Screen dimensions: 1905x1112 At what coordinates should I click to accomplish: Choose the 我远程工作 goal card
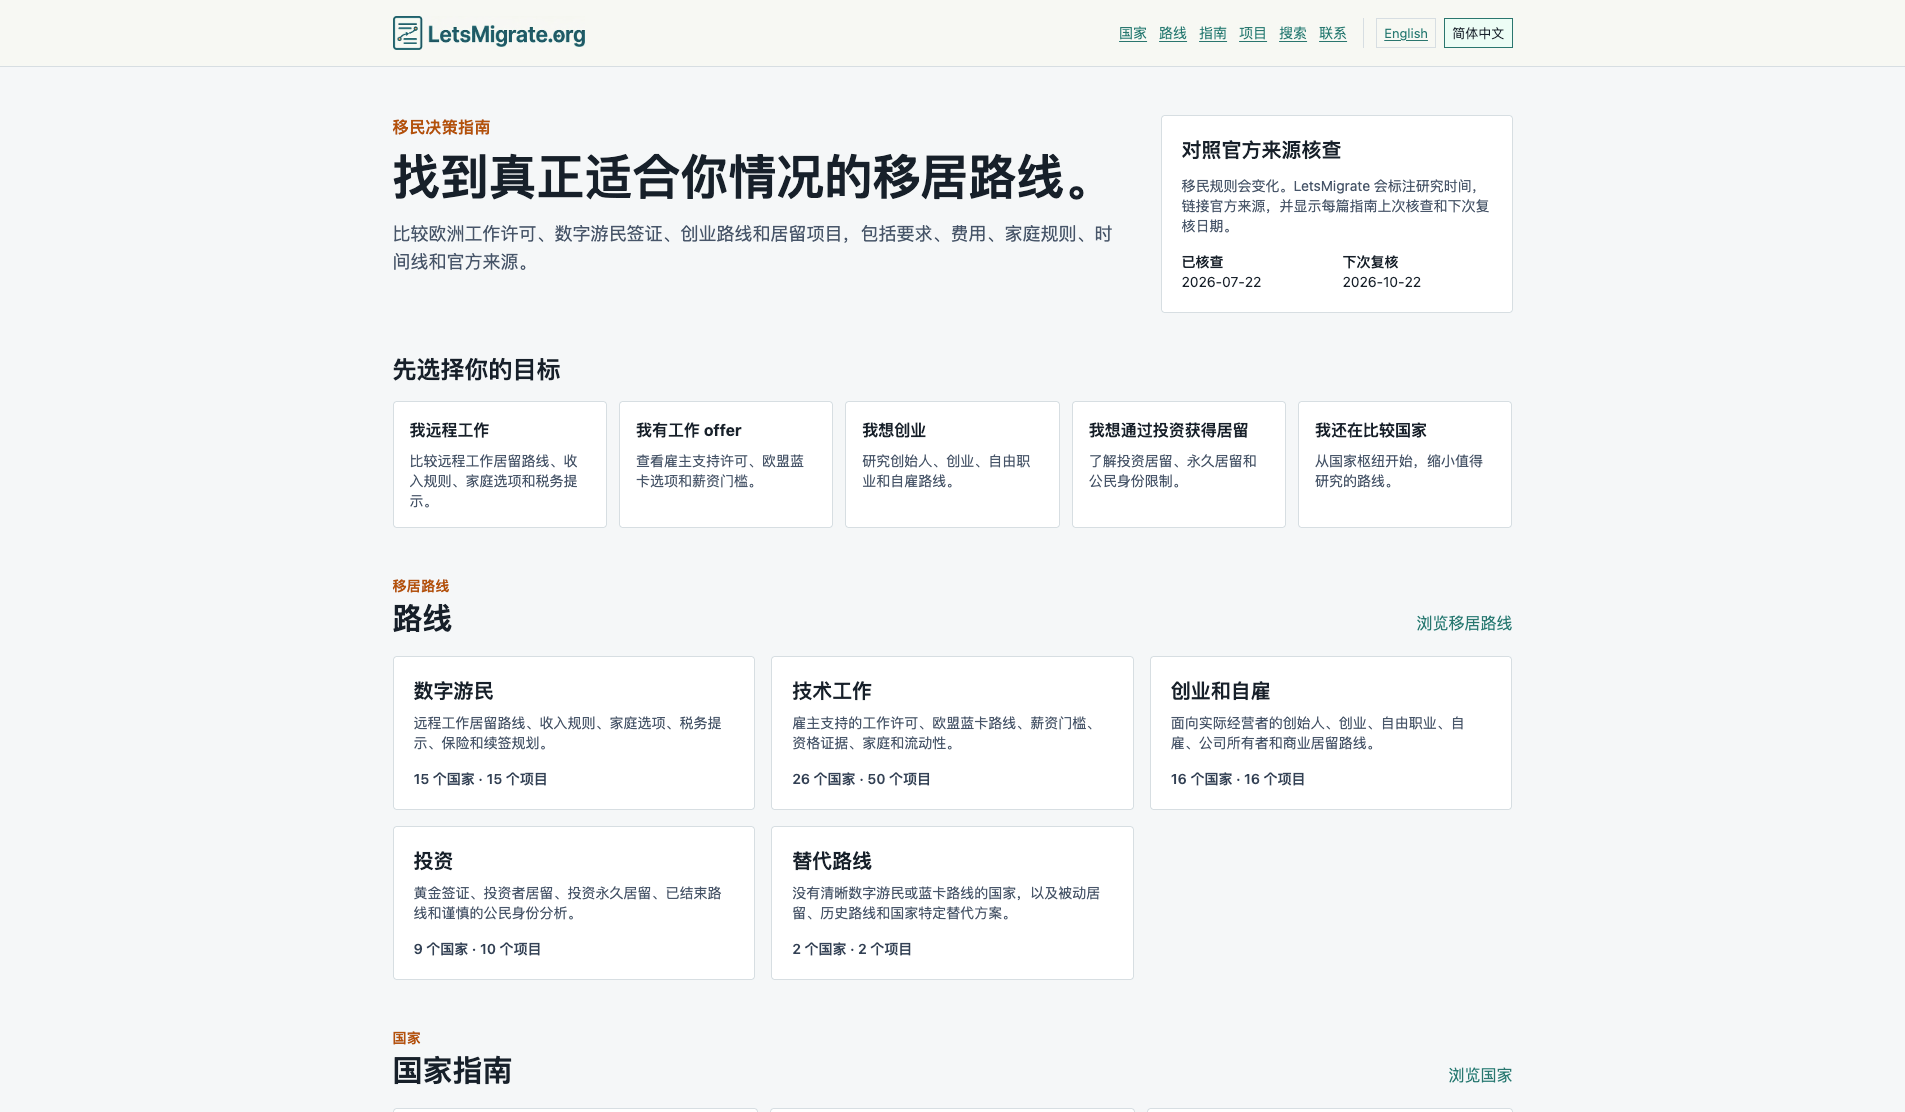[500, 464]
